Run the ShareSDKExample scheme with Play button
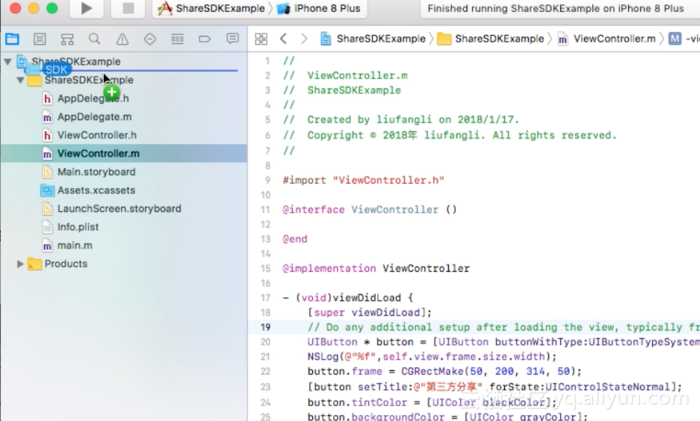The image size is (700, 421). click(x=87, y=8)
